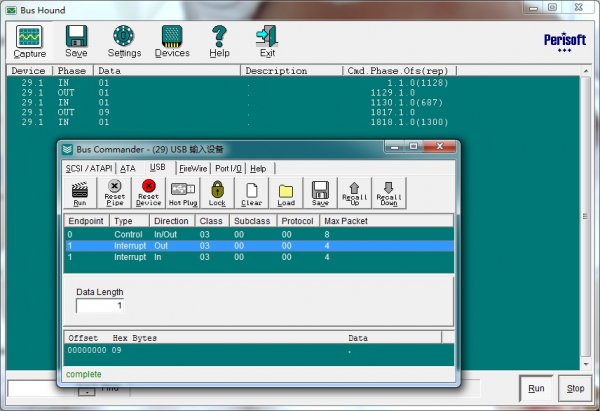Image resolution: width=600 pixels, height=411 pixels.
Task: Click the Description column header
Action: [292, 71]
